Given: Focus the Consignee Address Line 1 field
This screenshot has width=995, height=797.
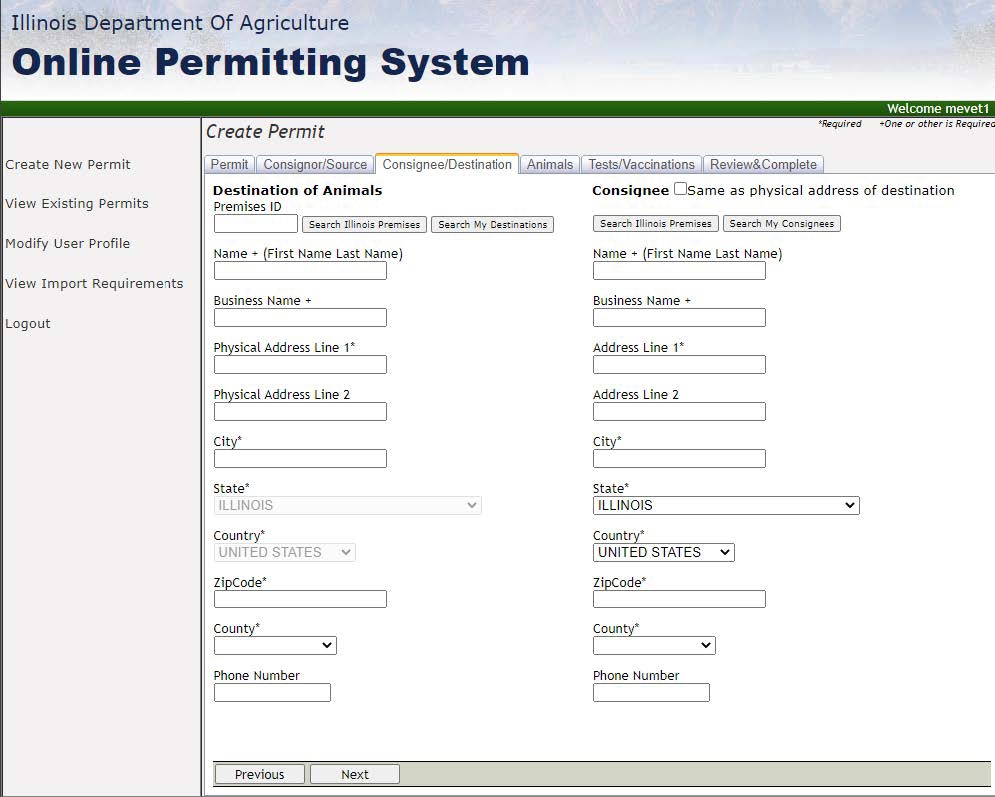Looking at the screenshot, I should click(x=679, y=365).
